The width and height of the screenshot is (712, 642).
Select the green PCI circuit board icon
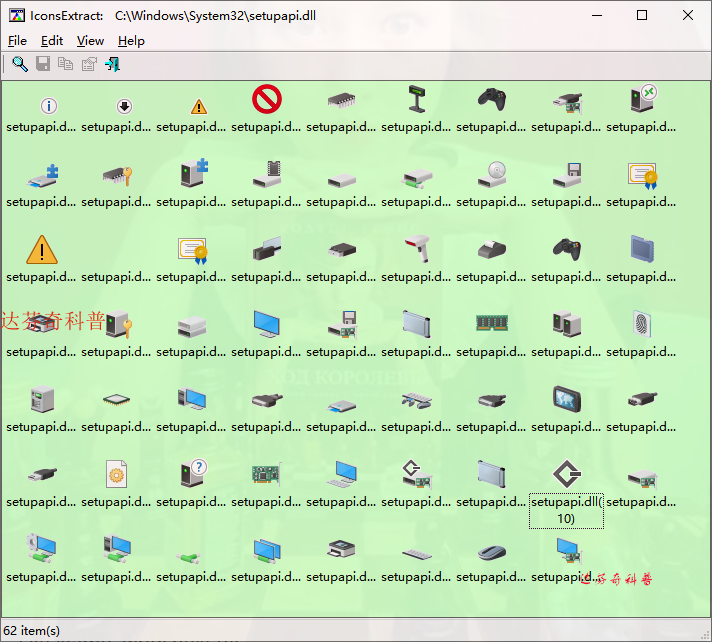tap(267, 474)
